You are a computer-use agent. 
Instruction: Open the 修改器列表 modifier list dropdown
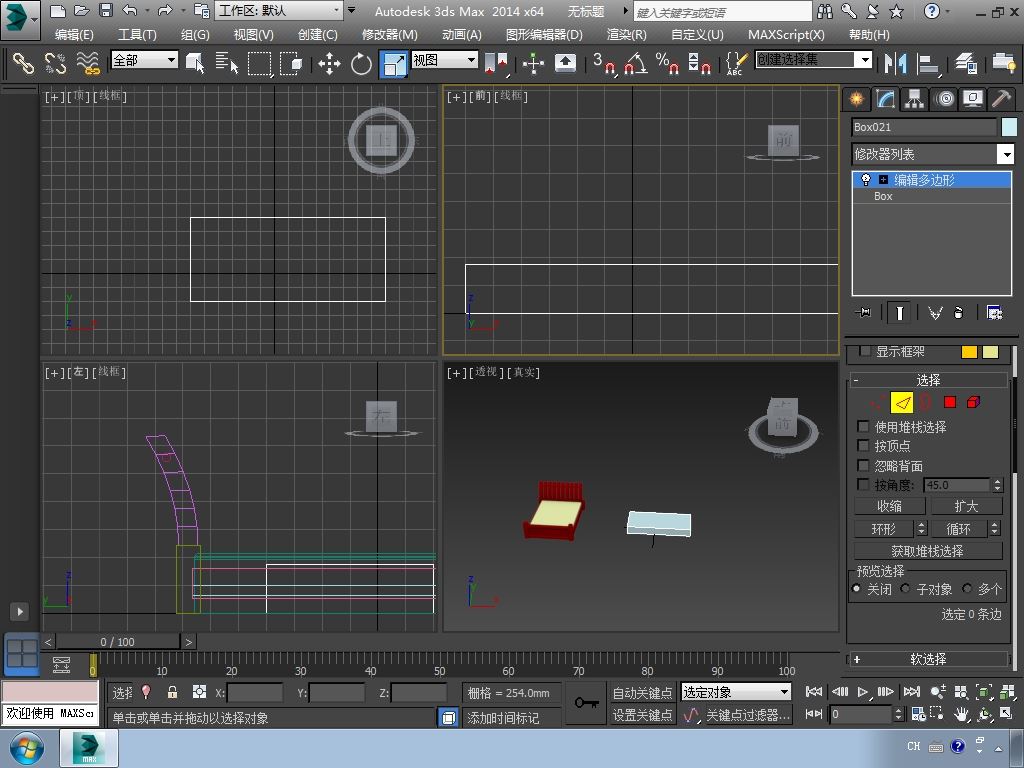[x=933, y=154]
